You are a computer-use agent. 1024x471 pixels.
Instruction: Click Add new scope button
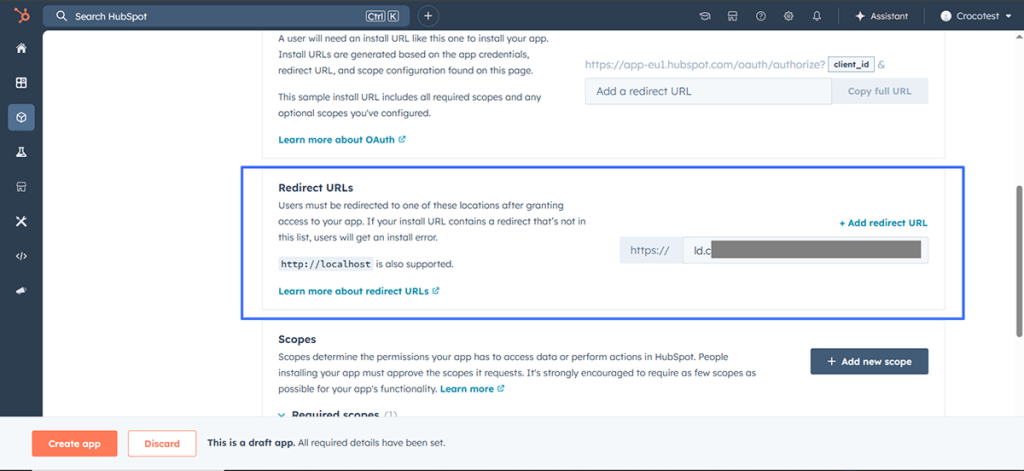coord(869,361)
